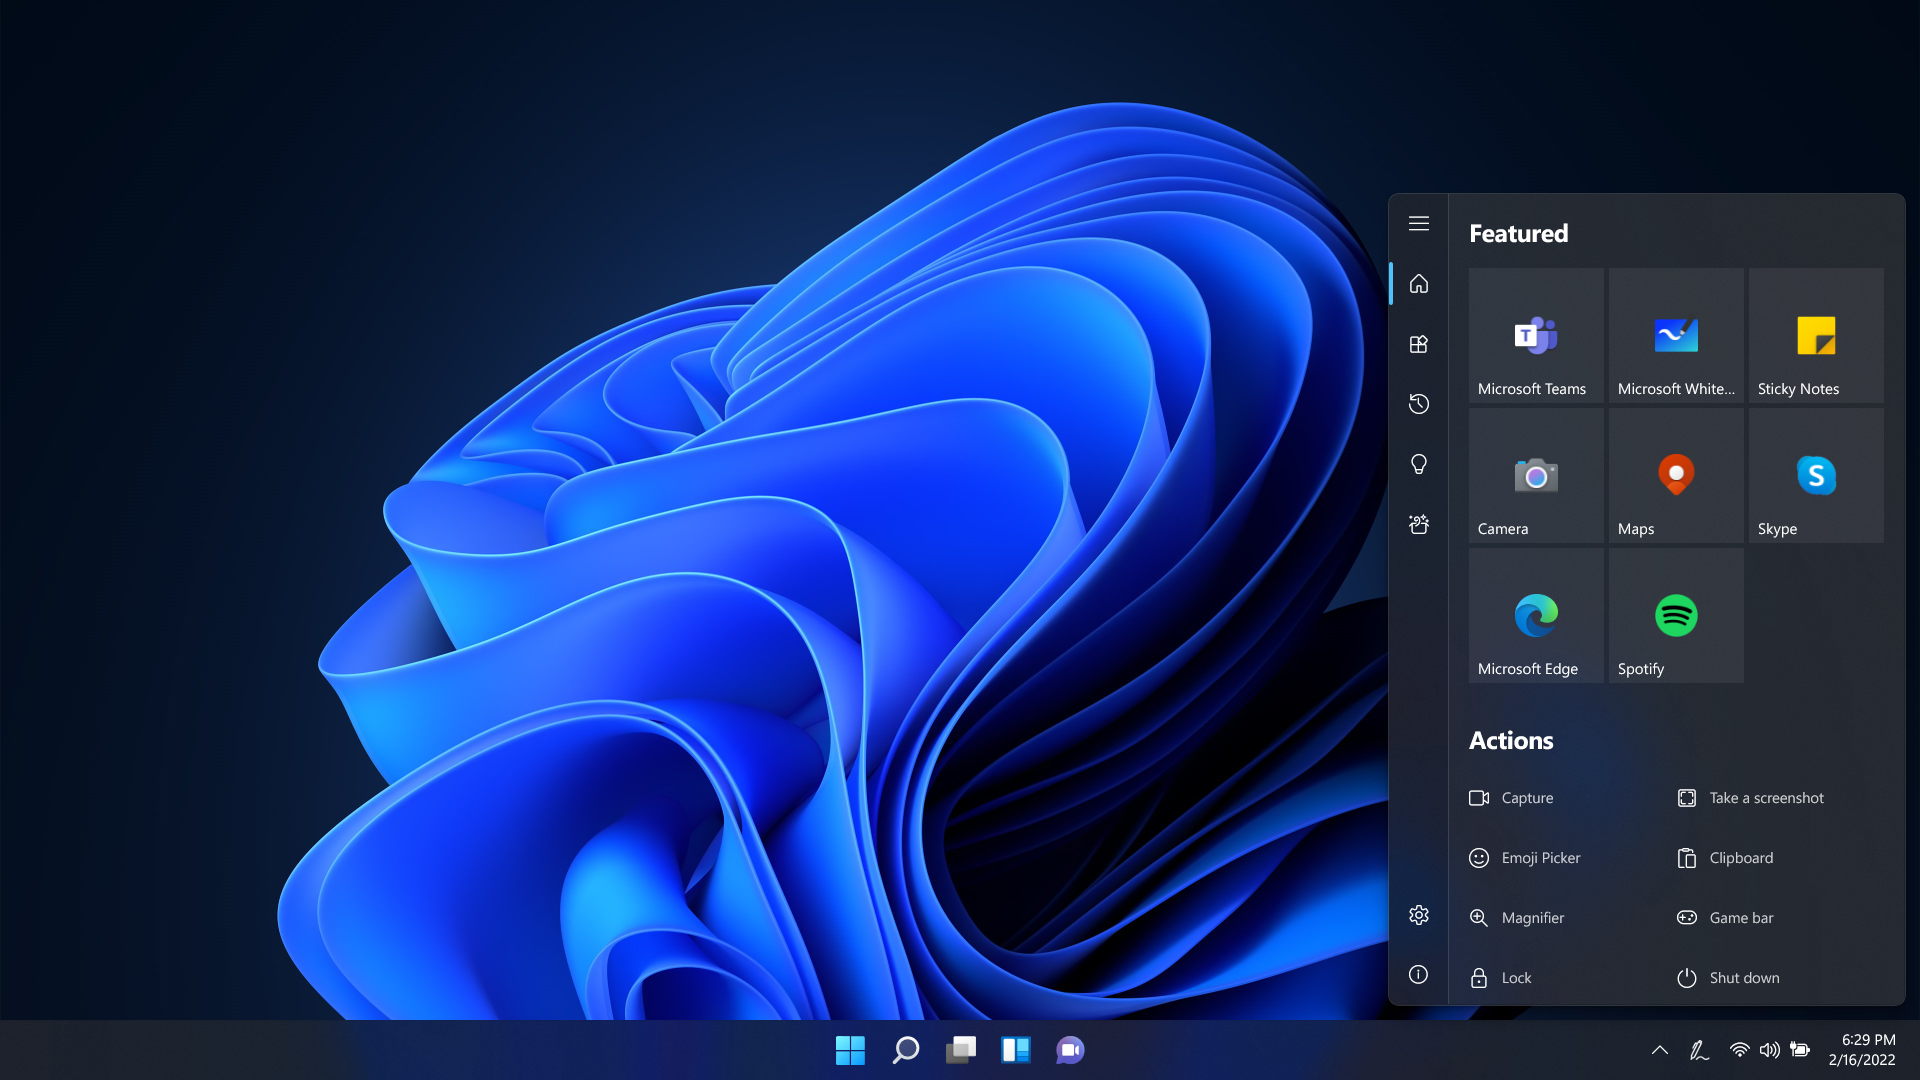Open the taskbar clock and date
The height and width of the screenshot is (1080, 1920).
pyautogui.click(x=1861, y=1050)
